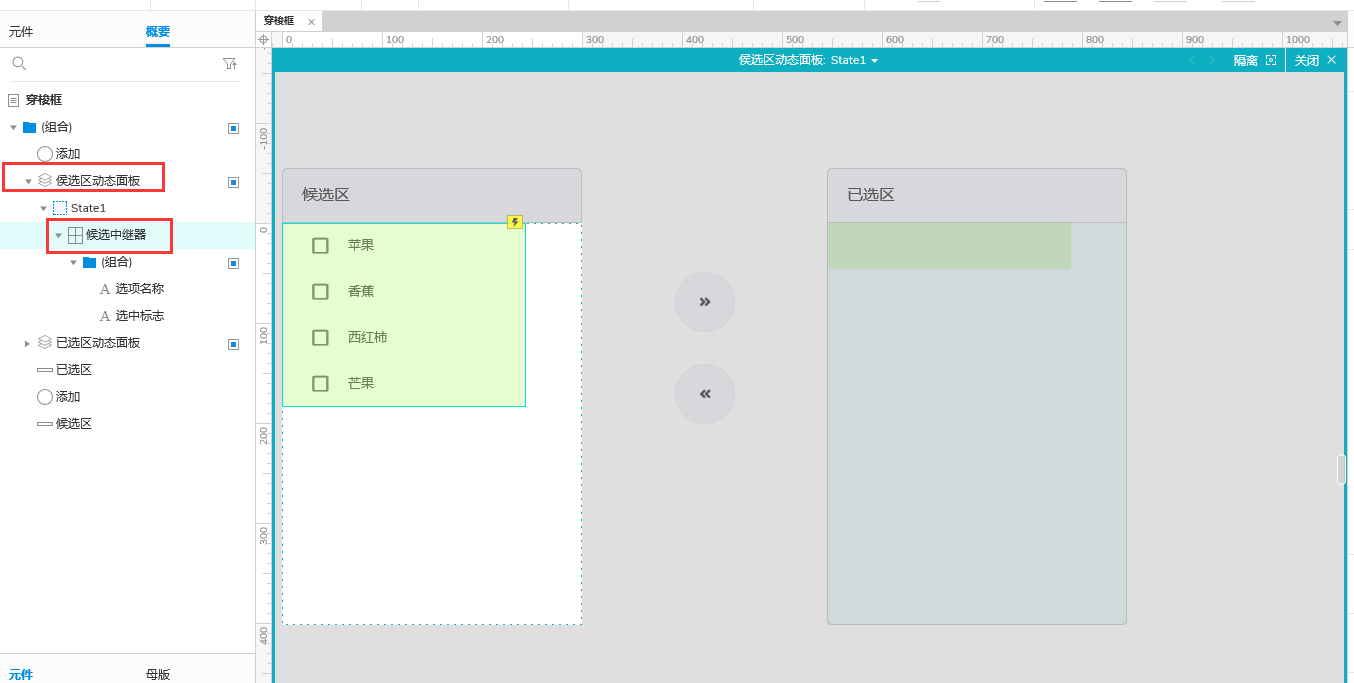Click the right-edge panel collapse handle
The height and width of the screenshot is (683, 1354).
[x=1342, y=469]
